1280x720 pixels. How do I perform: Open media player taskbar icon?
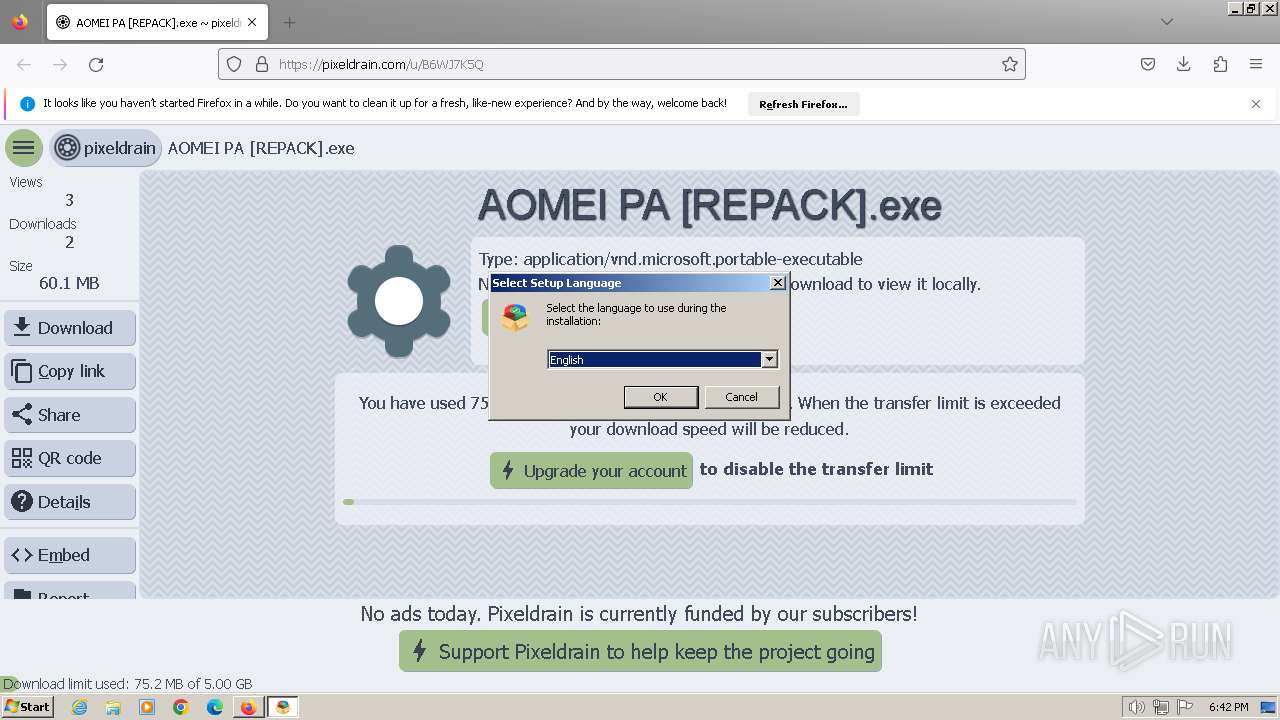pos(147,707)
